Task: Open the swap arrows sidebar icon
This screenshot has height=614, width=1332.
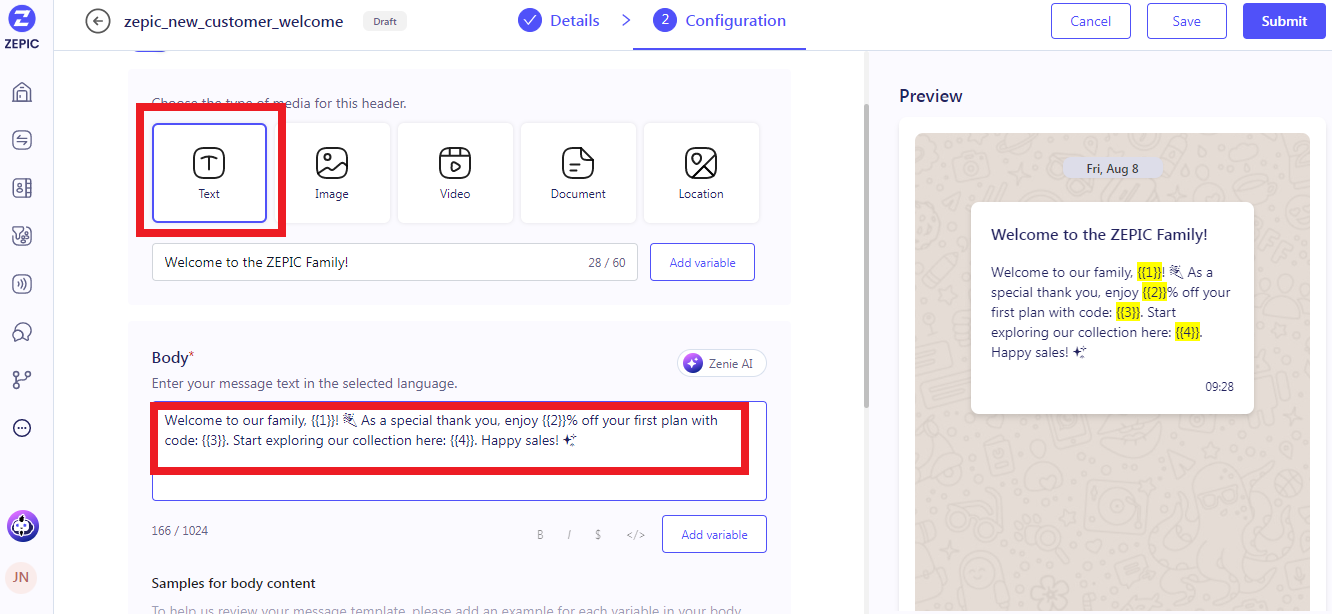Action: 22,140
